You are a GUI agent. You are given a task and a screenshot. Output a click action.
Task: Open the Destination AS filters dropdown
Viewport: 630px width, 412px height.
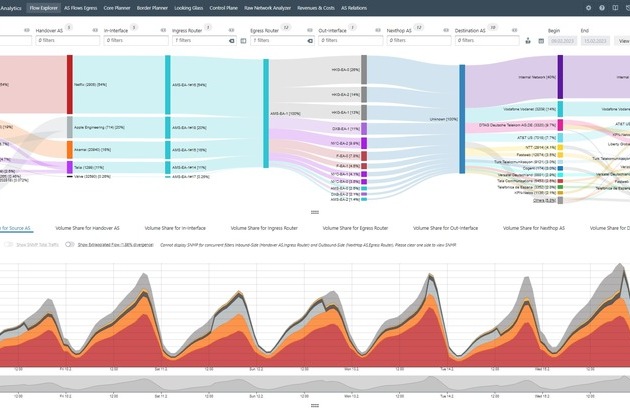(x=487, y=41)
